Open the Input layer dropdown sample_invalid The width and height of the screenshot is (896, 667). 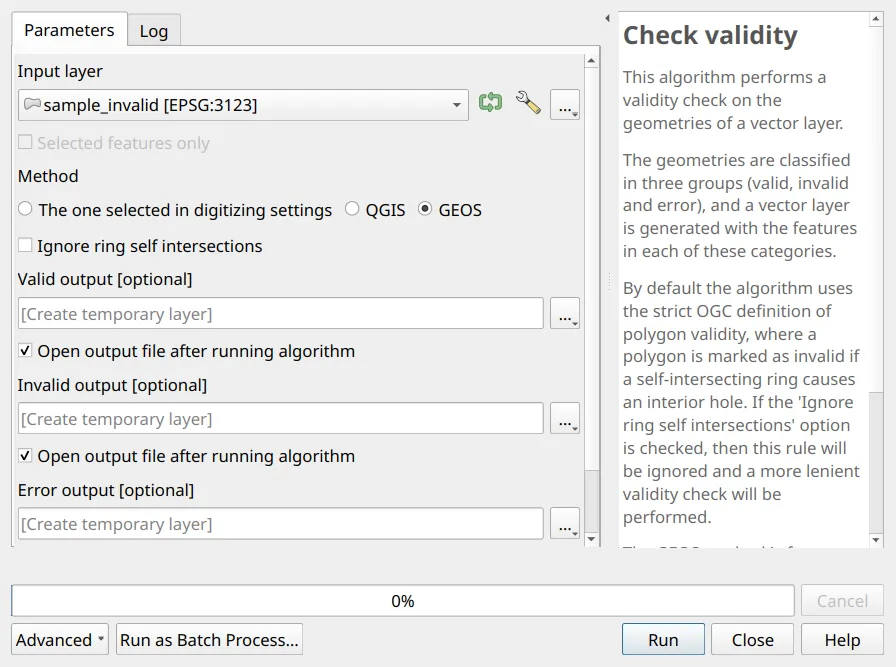[x=243, y=105]
